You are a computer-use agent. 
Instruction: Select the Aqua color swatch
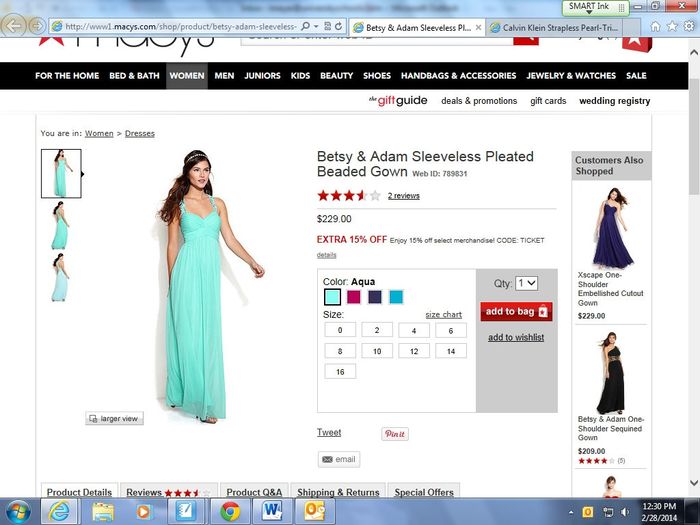tap(332, 297)
